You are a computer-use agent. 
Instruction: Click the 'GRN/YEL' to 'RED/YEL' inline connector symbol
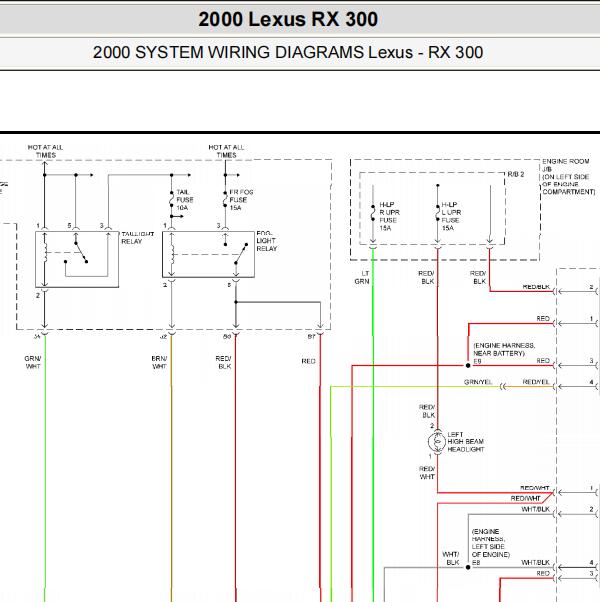coord(502,387)
